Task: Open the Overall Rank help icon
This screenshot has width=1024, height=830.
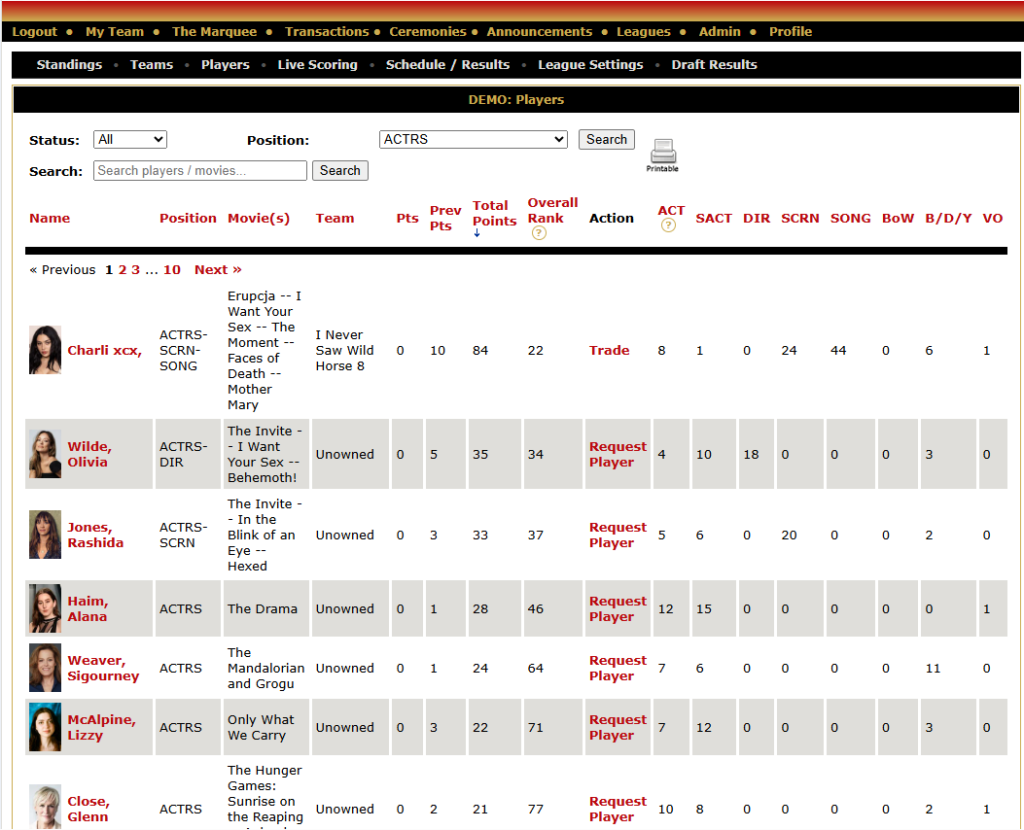Action: [x=538, y=233]
